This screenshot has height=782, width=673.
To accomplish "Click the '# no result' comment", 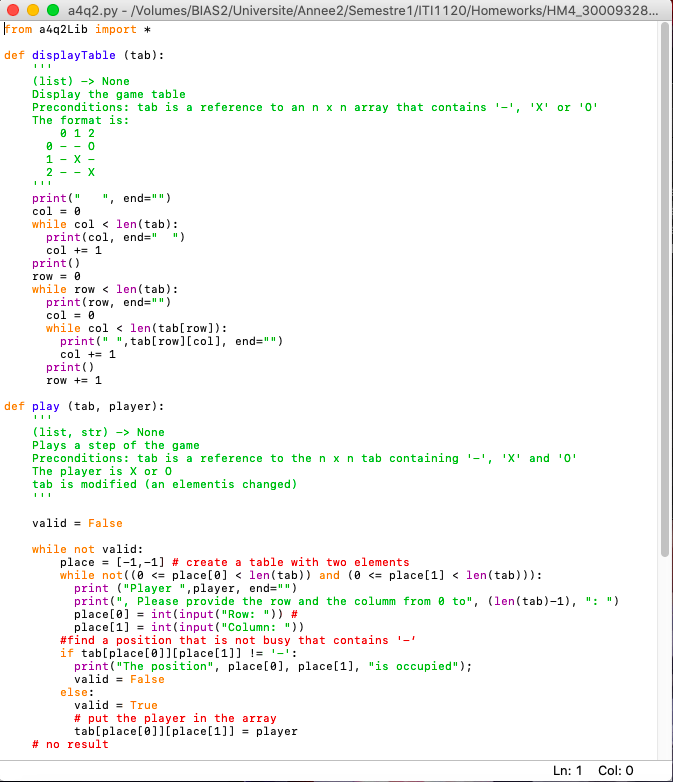I will point(70,744).
